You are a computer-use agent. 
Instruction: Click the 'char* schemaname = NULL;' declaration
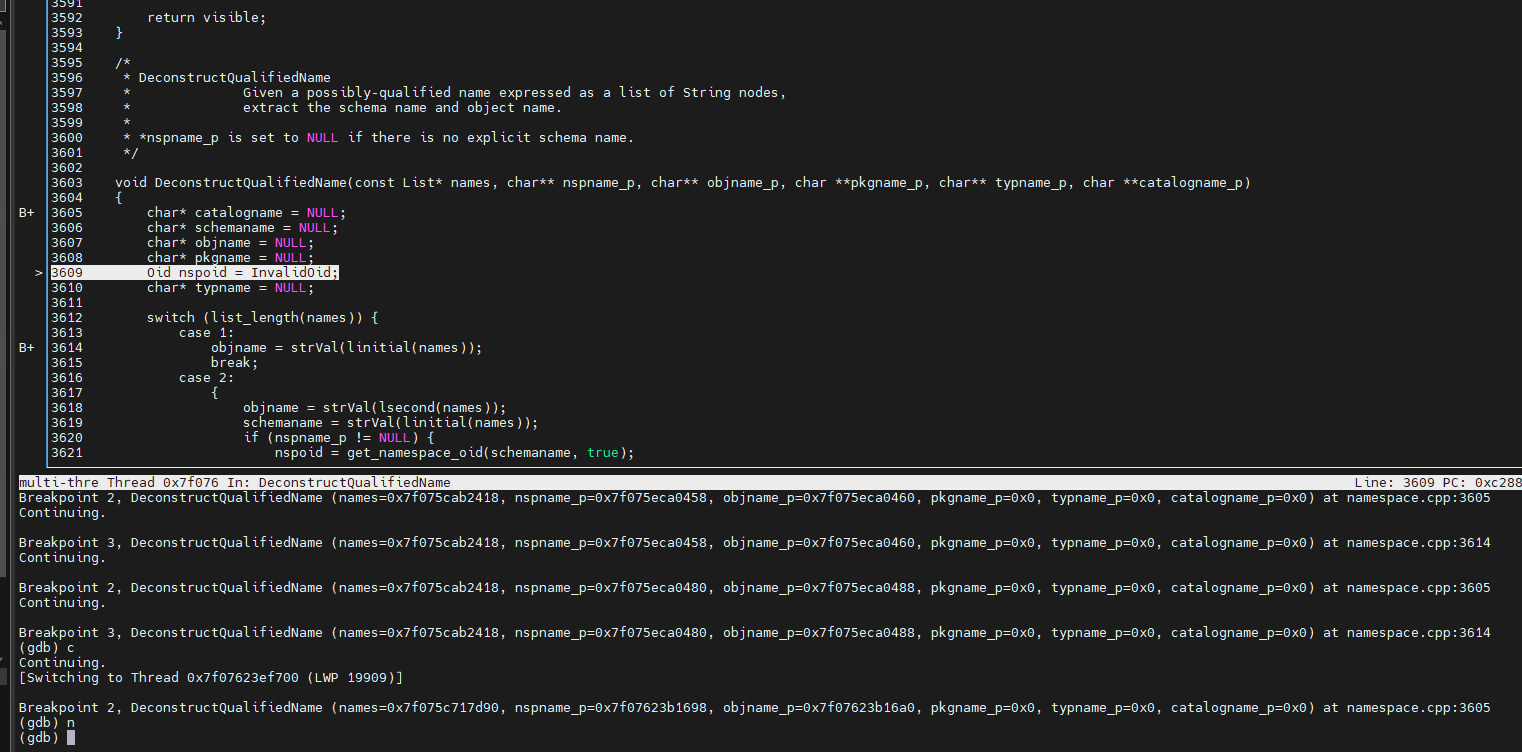(x=243, y=228)
